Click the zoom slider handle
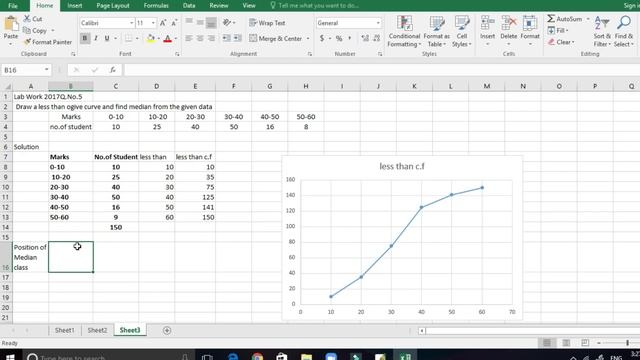This screenshot has width=640, height=360. (x=627, y=343)
